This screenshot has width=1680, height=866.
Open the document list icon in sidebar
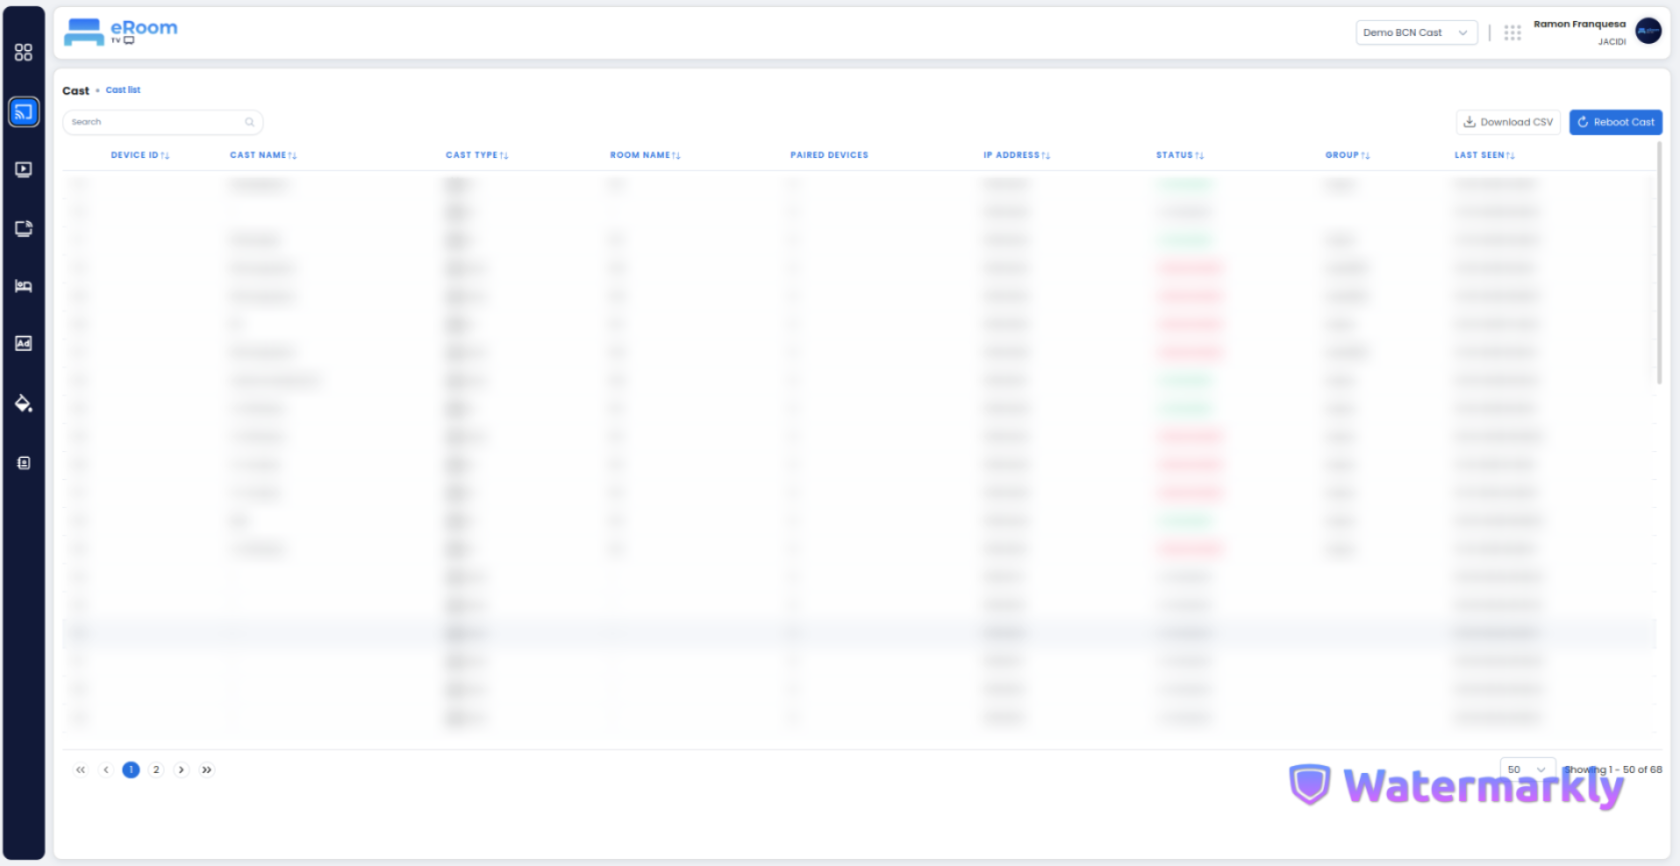pyautogui.click(x=23, y=463)
